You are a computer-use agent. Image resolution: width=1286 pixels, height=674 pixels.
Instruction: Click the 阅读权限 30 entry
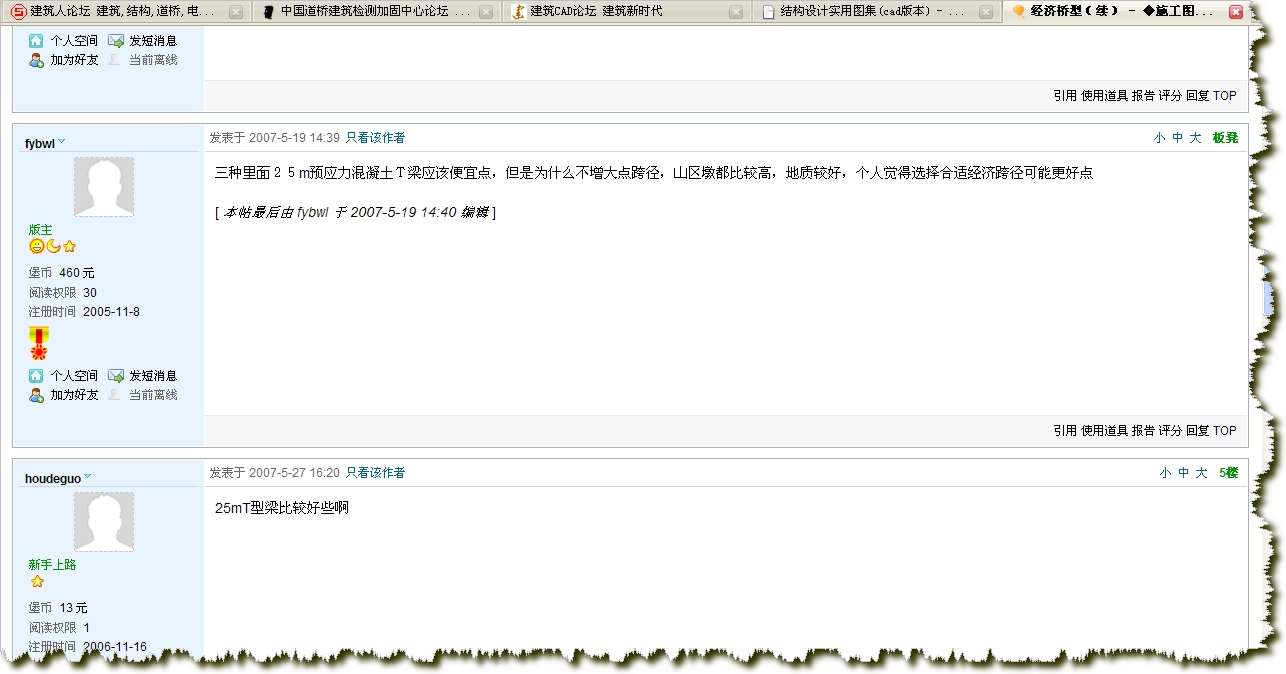coord(63,293)
